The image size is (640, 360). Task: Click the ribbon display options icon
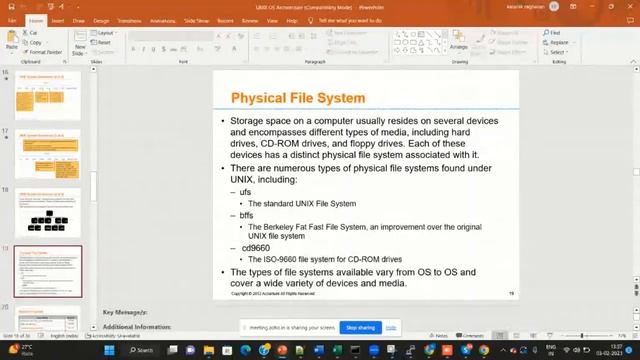coord(573,7)
